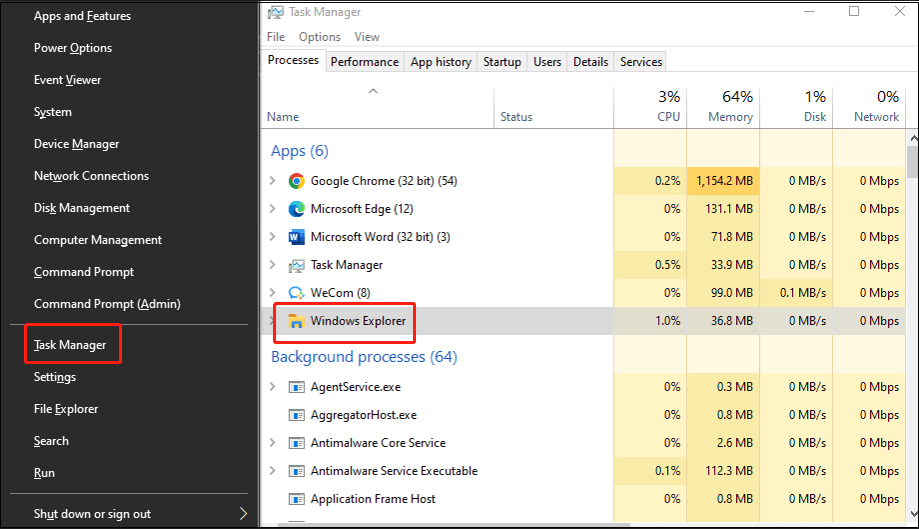The height and width of the screenshot is (529, 919).
Task: Click the Microsoft Edge process icon
Action: [x=297, y=209]
